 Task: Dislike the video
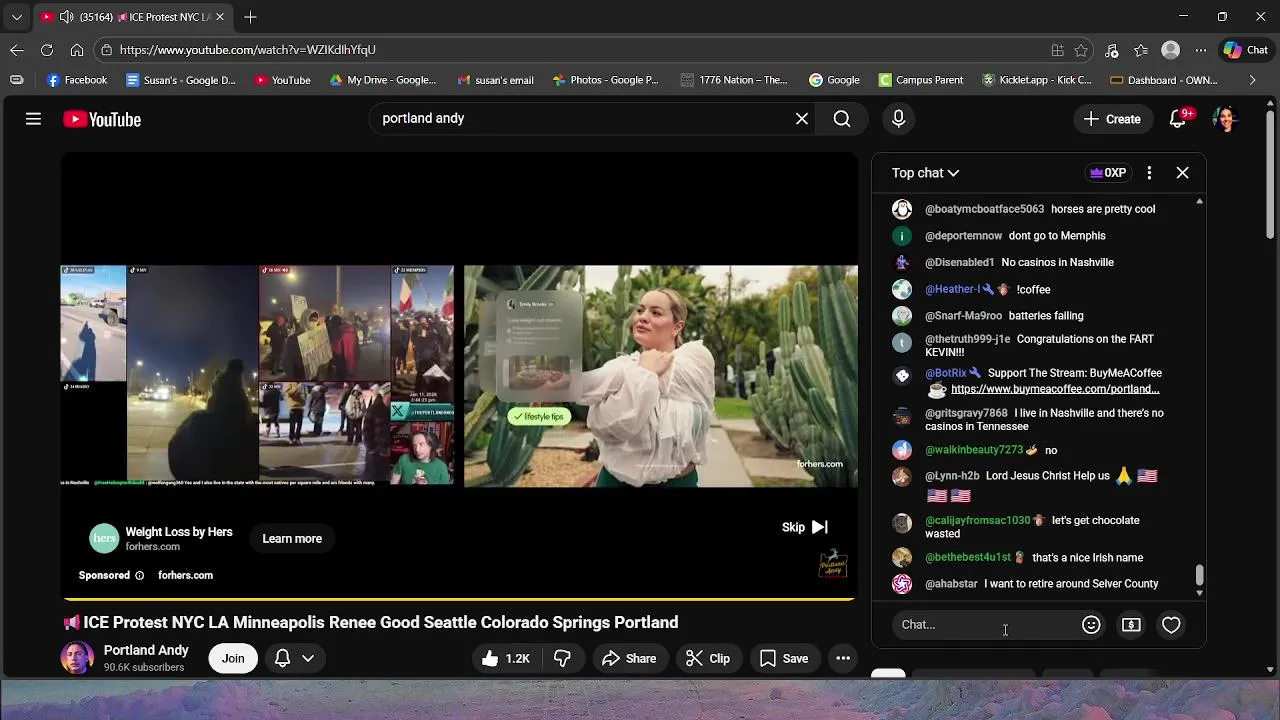tap(562, 658)
